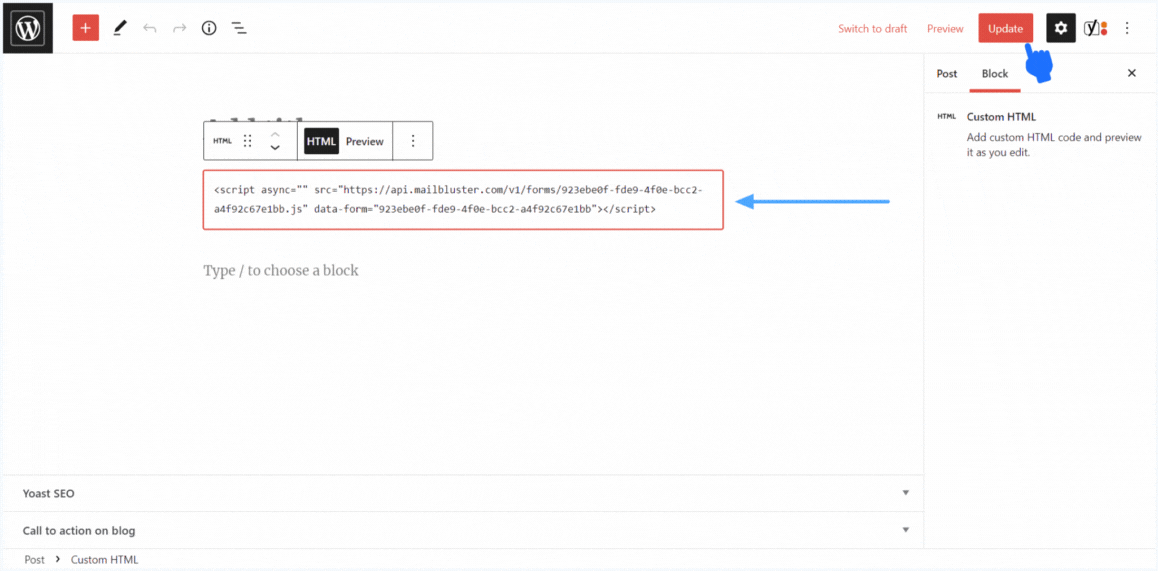Close the settings sidebar panel
This screenshot has width=1158, height=571.
pos(1132,73)
